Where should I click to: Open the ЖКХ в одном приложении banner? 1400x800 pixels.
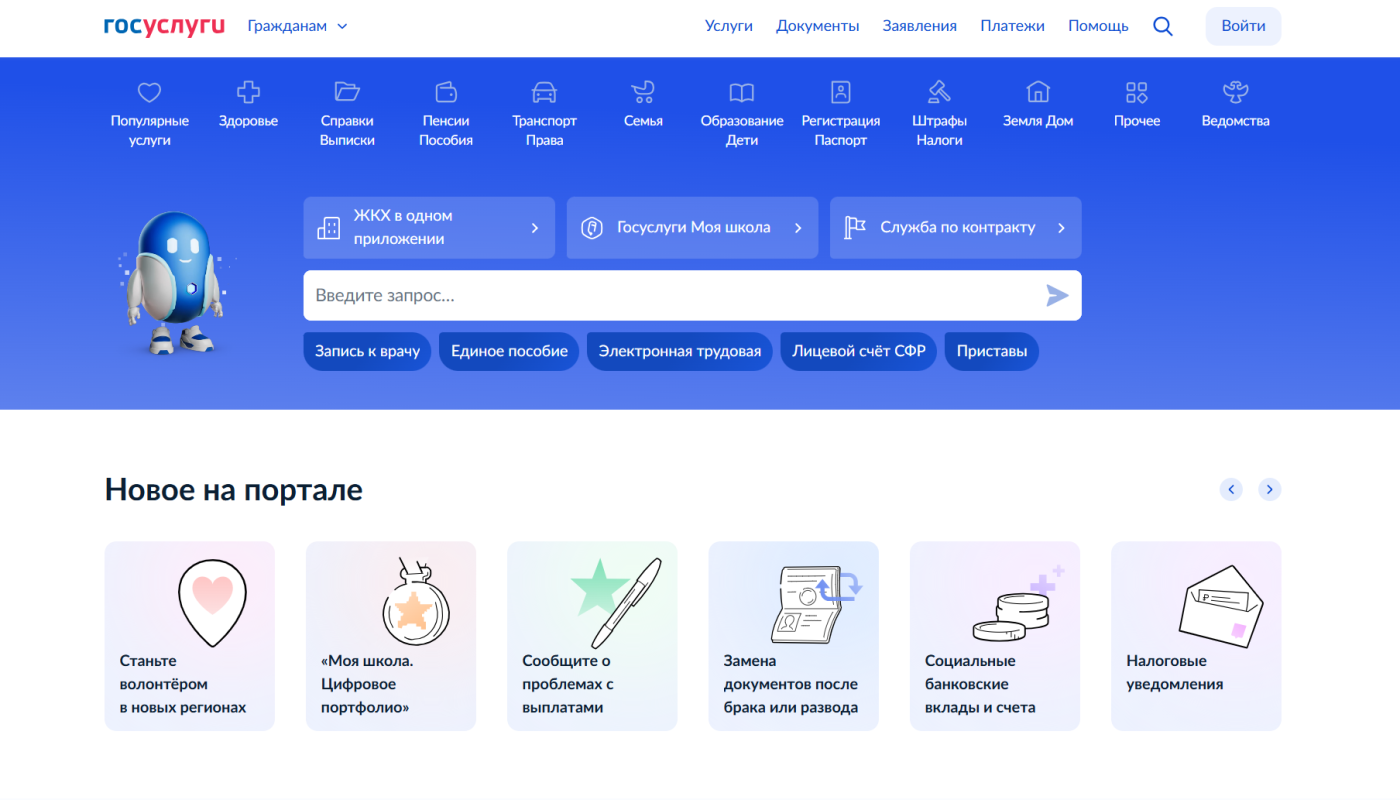click(429, 228)
